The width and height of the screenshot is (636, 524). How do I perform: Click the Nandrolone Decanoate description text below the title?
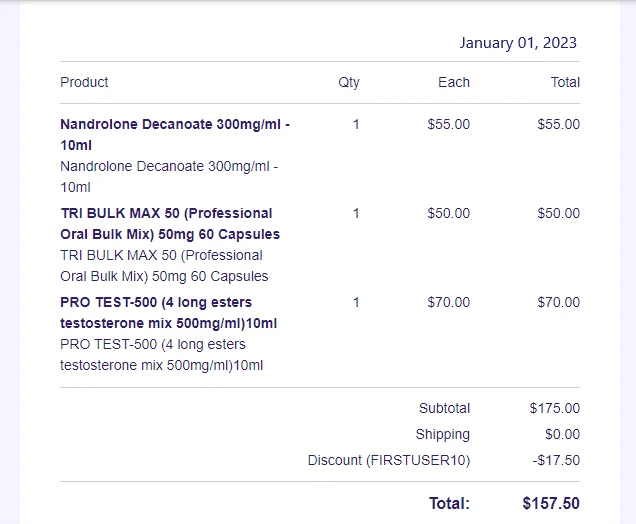tap(169, 177)
